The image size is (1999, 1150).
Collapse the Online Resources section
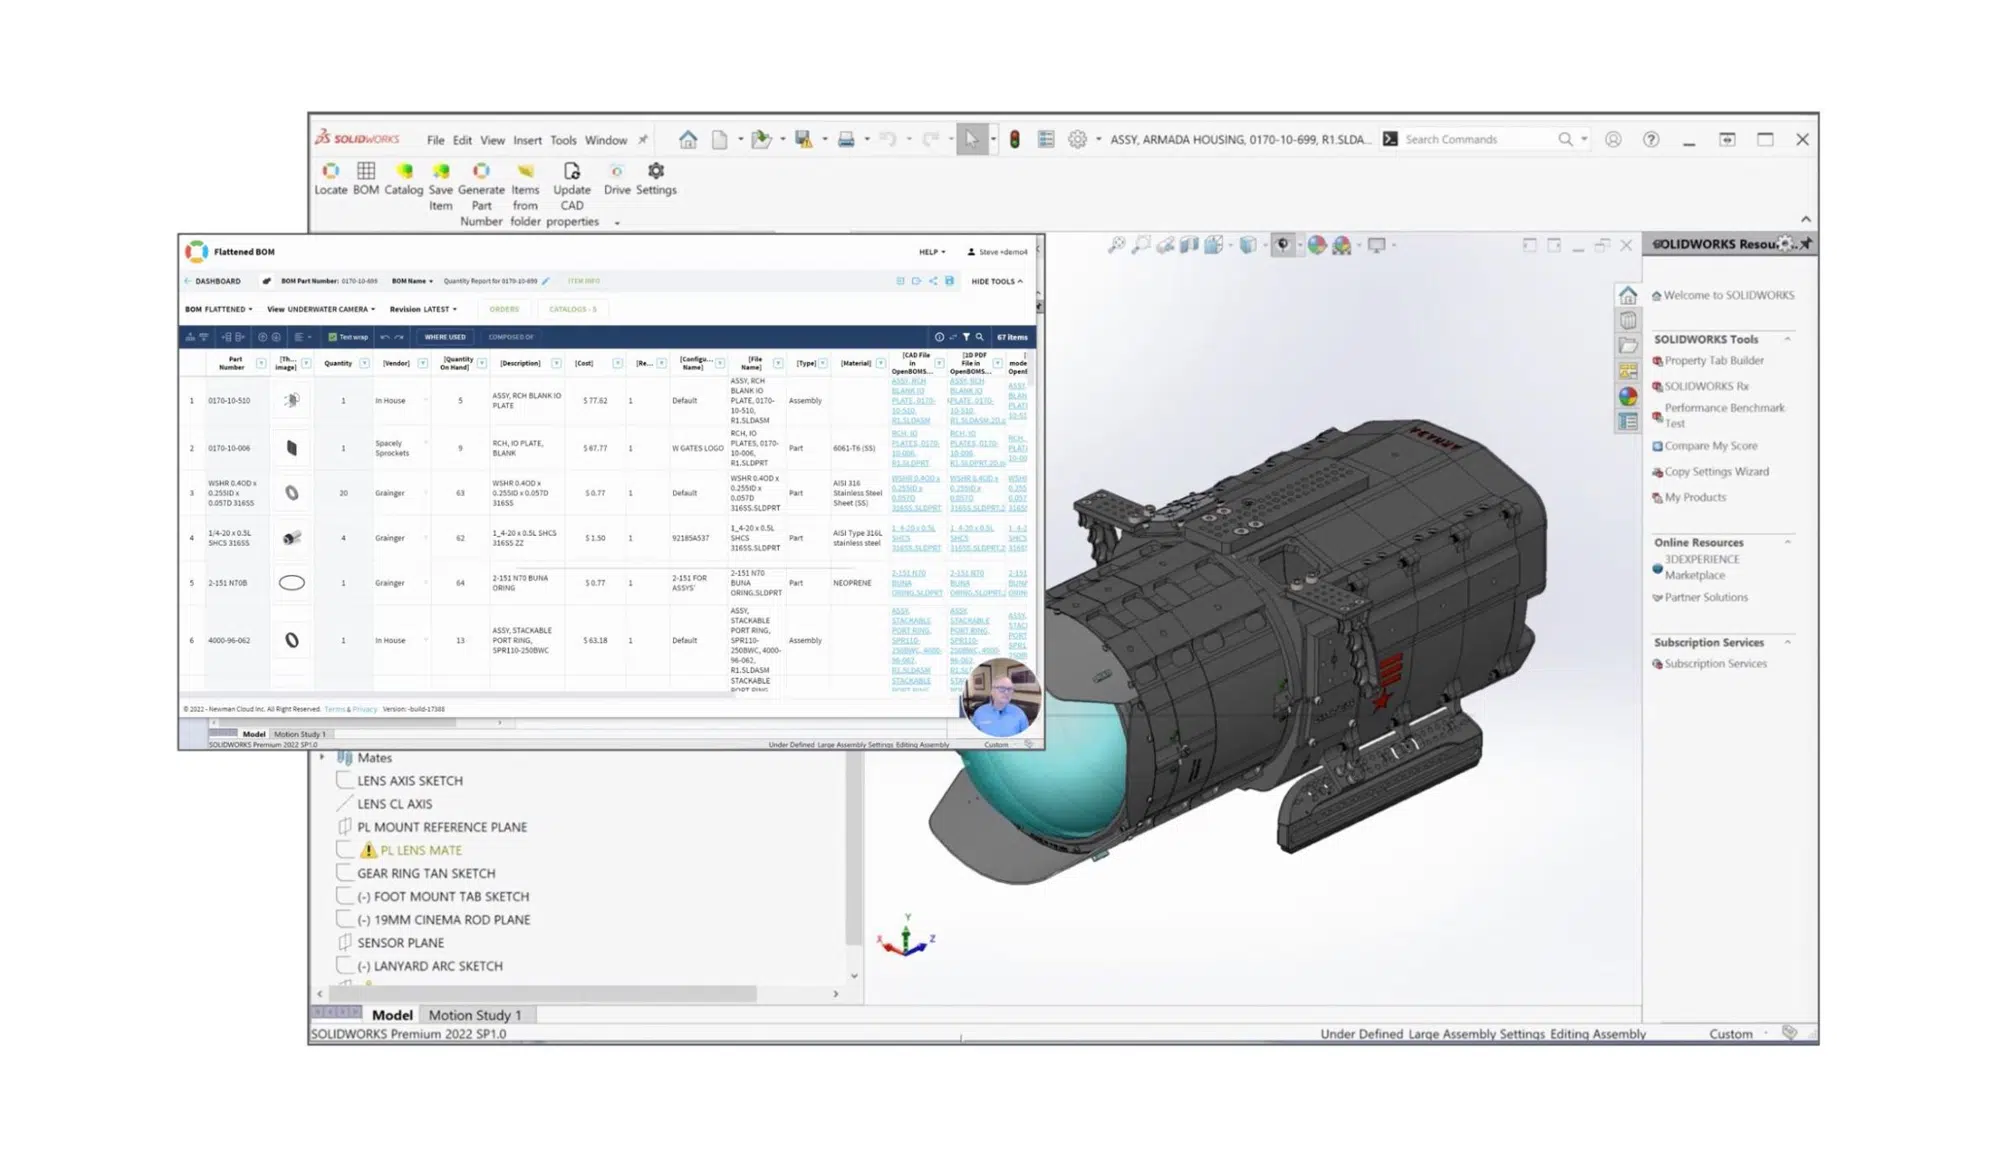coord(1787,542)
